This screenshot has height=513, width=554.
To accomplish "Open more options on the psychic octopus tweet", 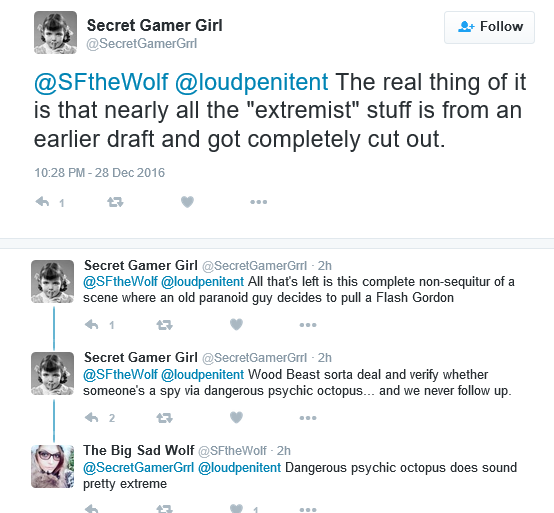I will (x=308, y=418).
